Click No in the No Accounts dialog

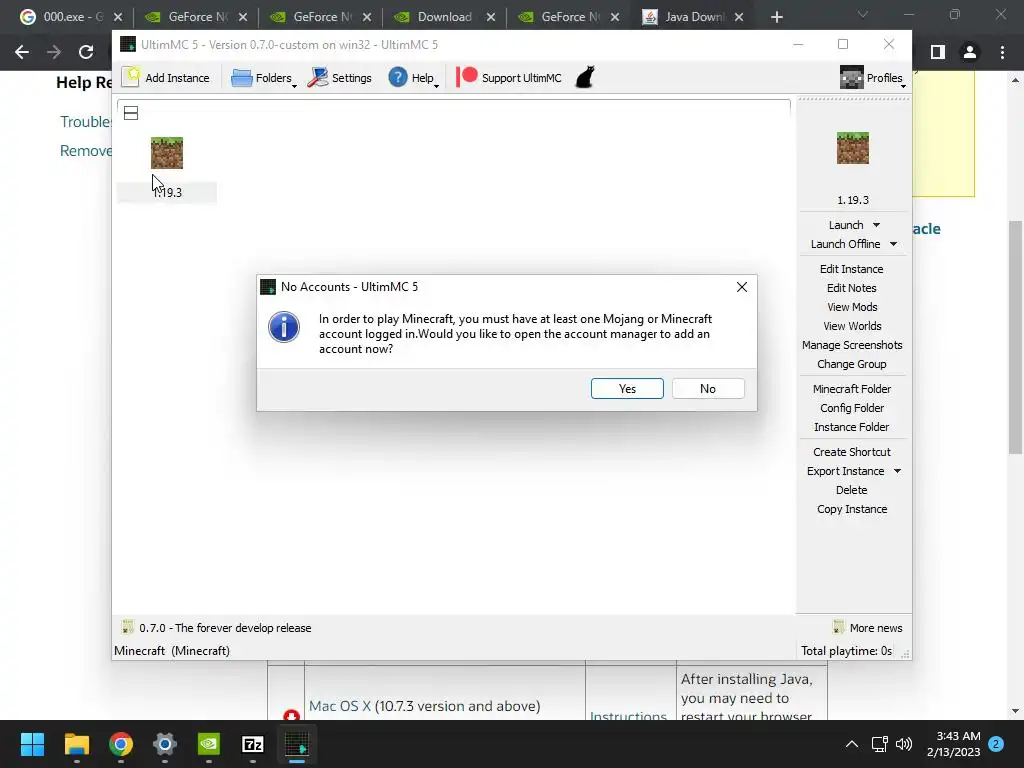click(x=708, y=389)
